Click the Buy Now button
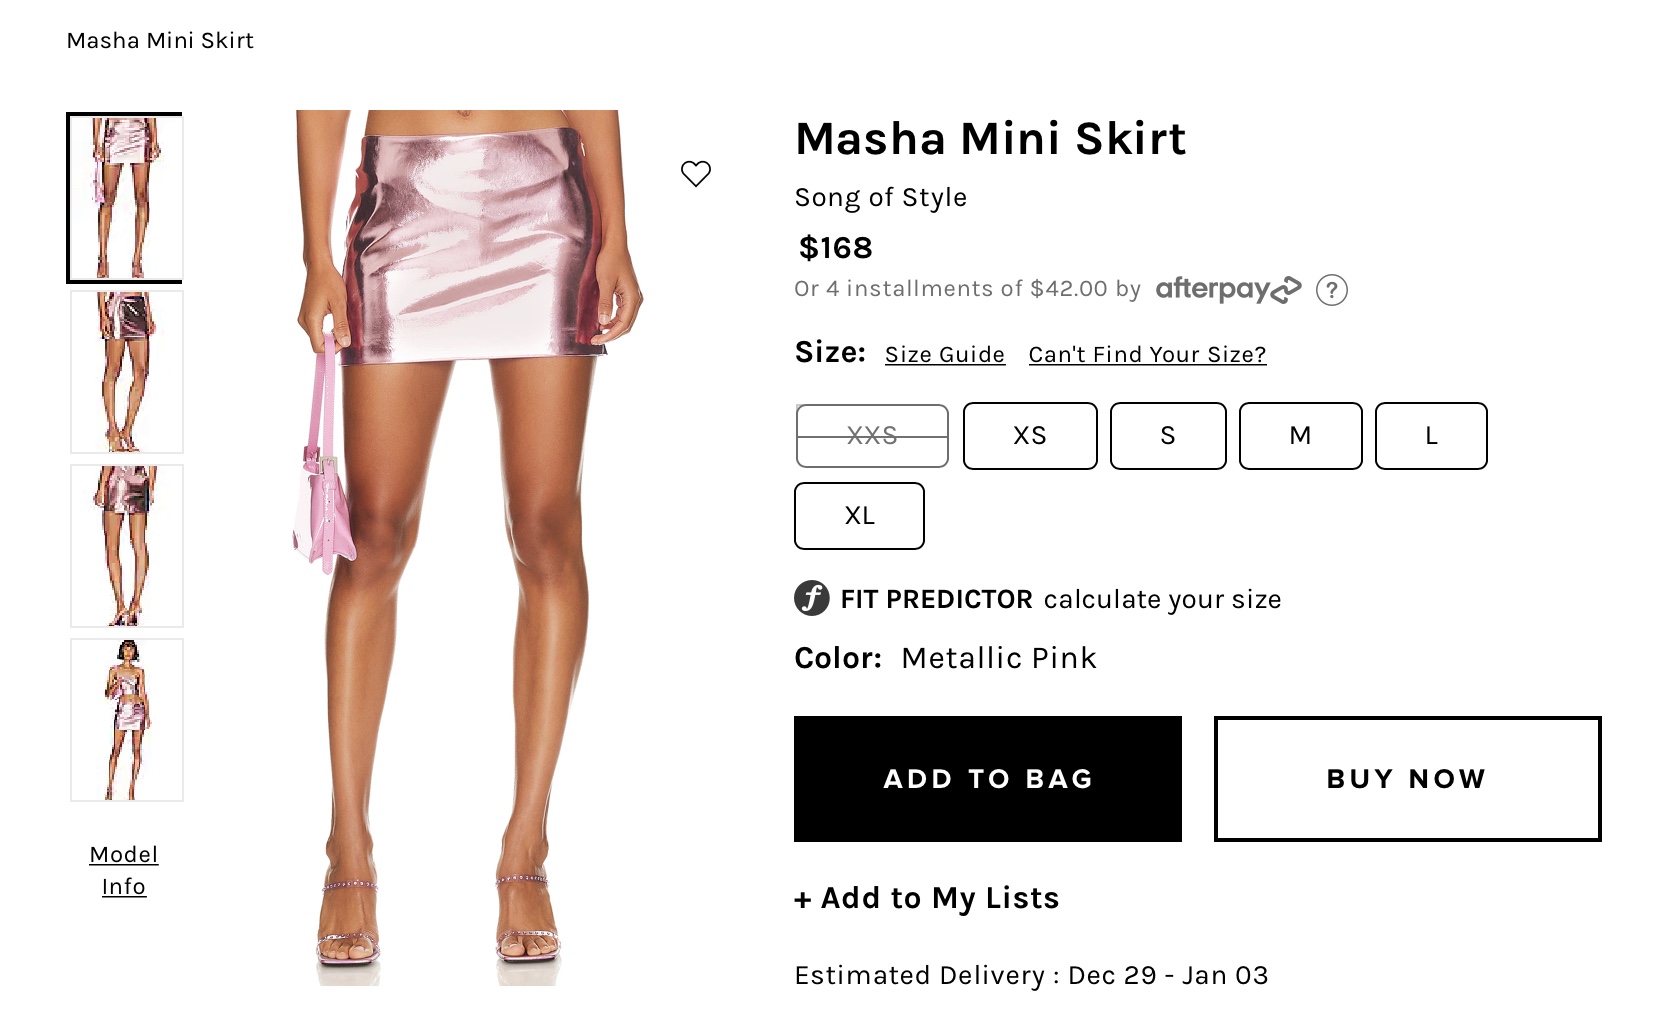Screen dimensions: 1668x1013 click(1407, 779)
